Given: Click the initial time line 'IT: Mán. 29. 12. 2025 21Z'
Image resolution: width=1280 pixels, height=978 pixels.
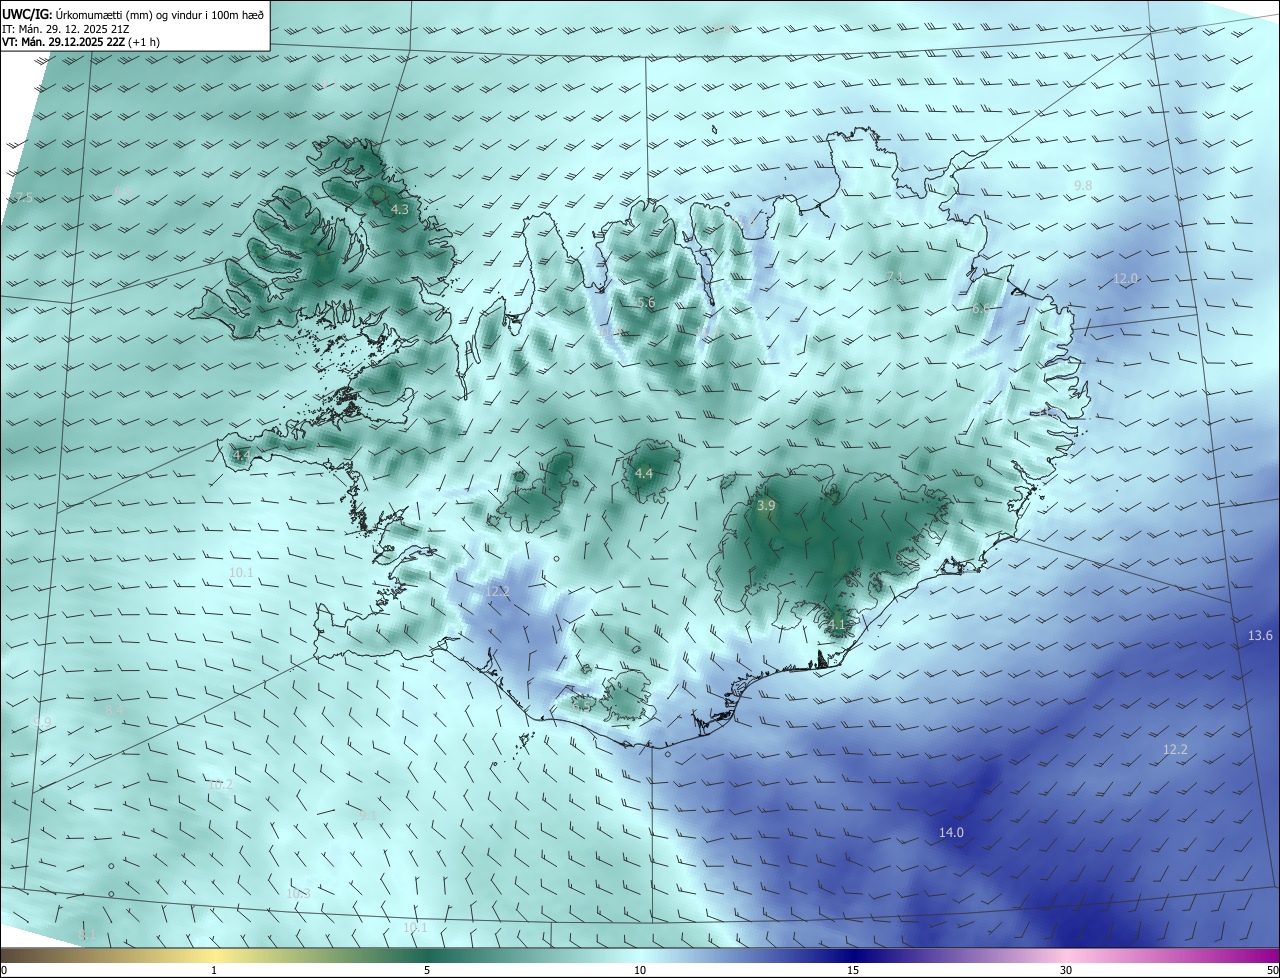Looking at the screenshot, I should click(64, 29).
